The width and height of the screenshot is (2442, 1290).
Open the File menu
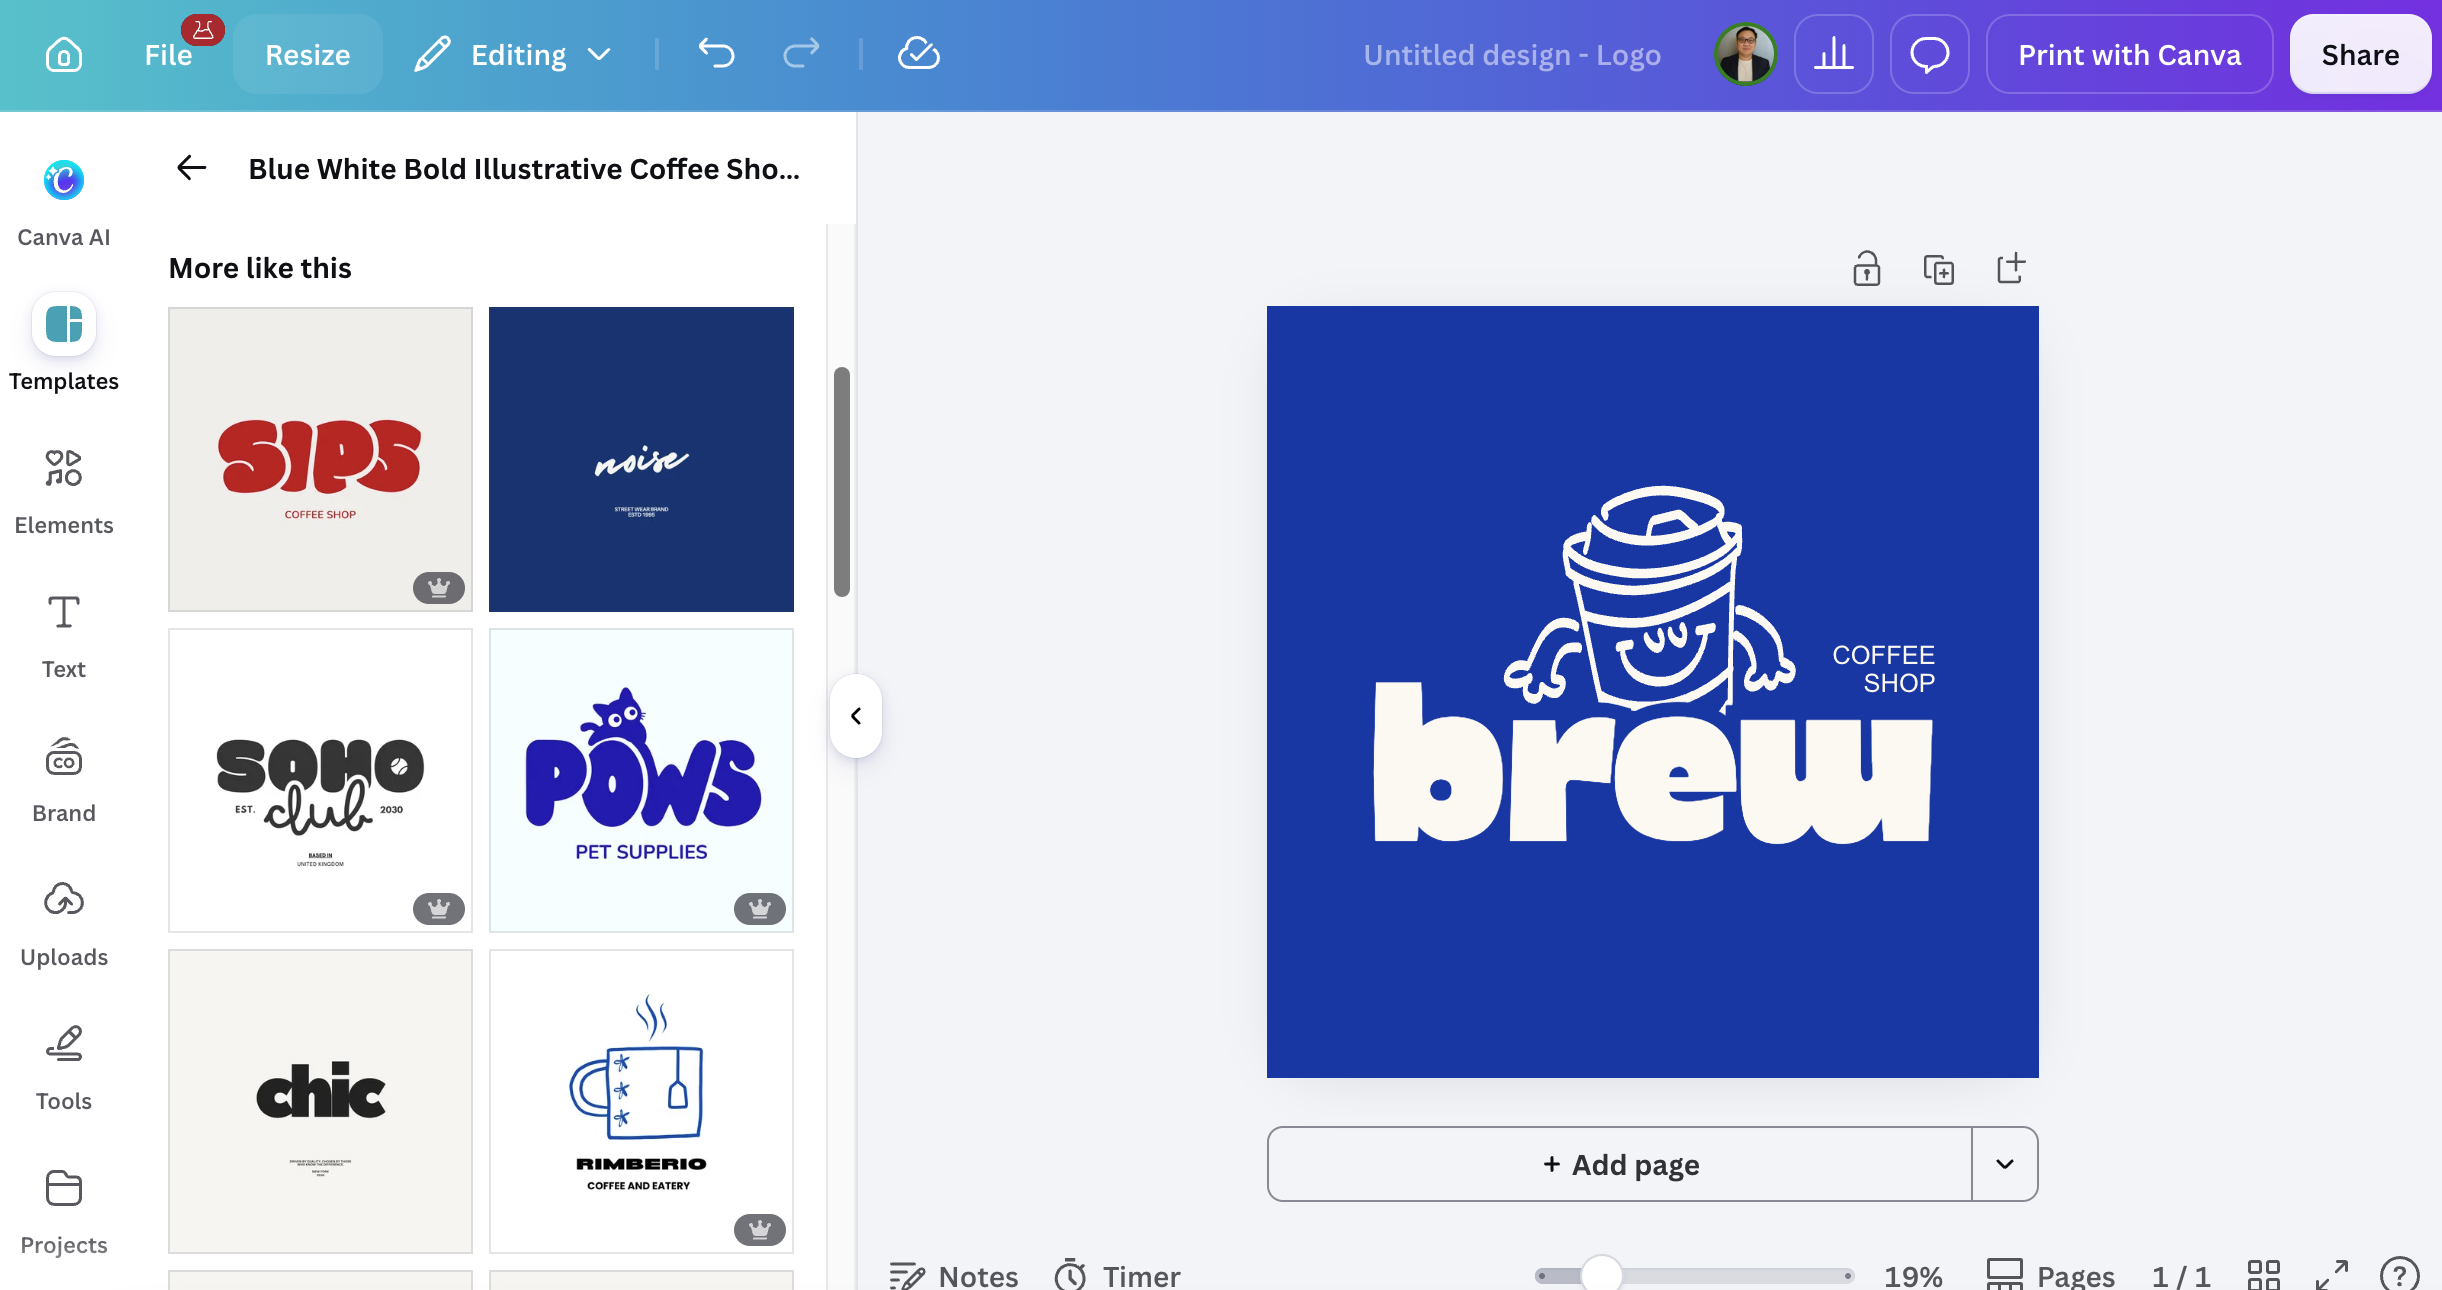(168, 55)
